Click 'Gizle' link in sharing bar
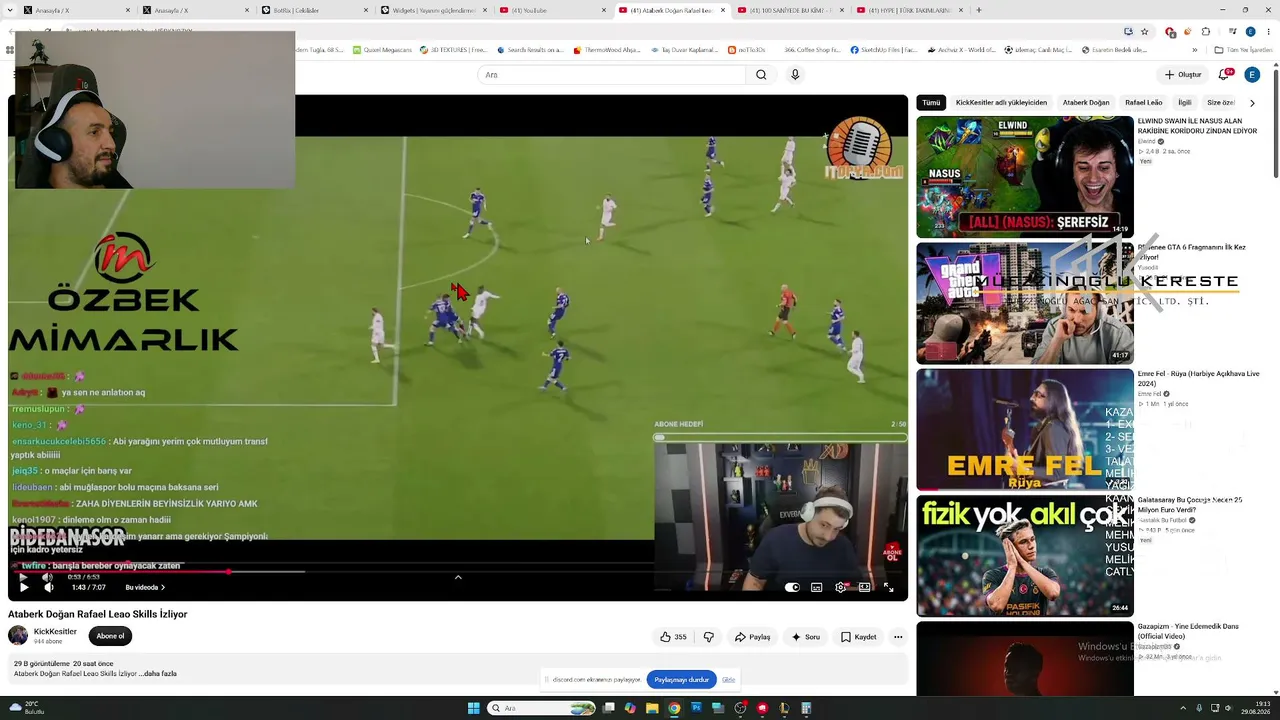1280x720 pixels. 729,680
